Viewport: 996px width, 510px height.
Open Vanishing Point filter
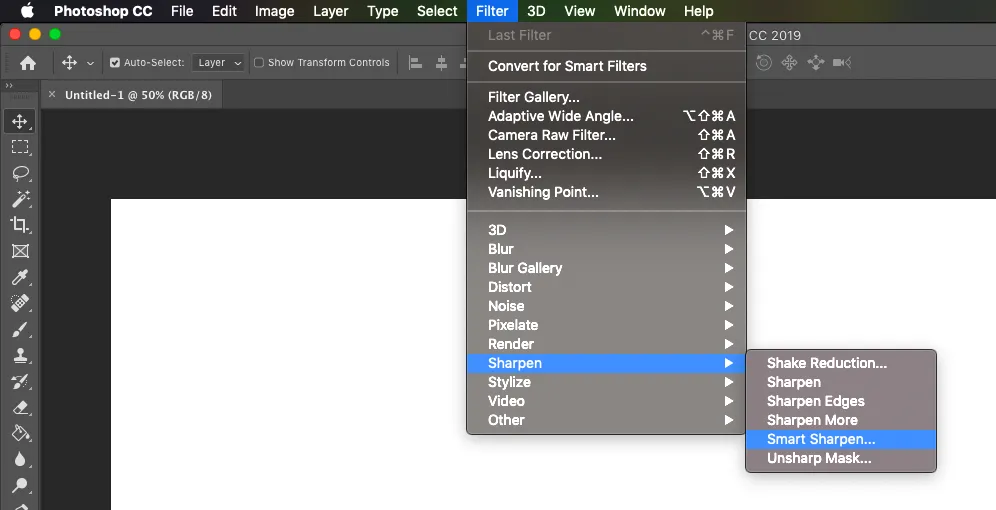606,192
